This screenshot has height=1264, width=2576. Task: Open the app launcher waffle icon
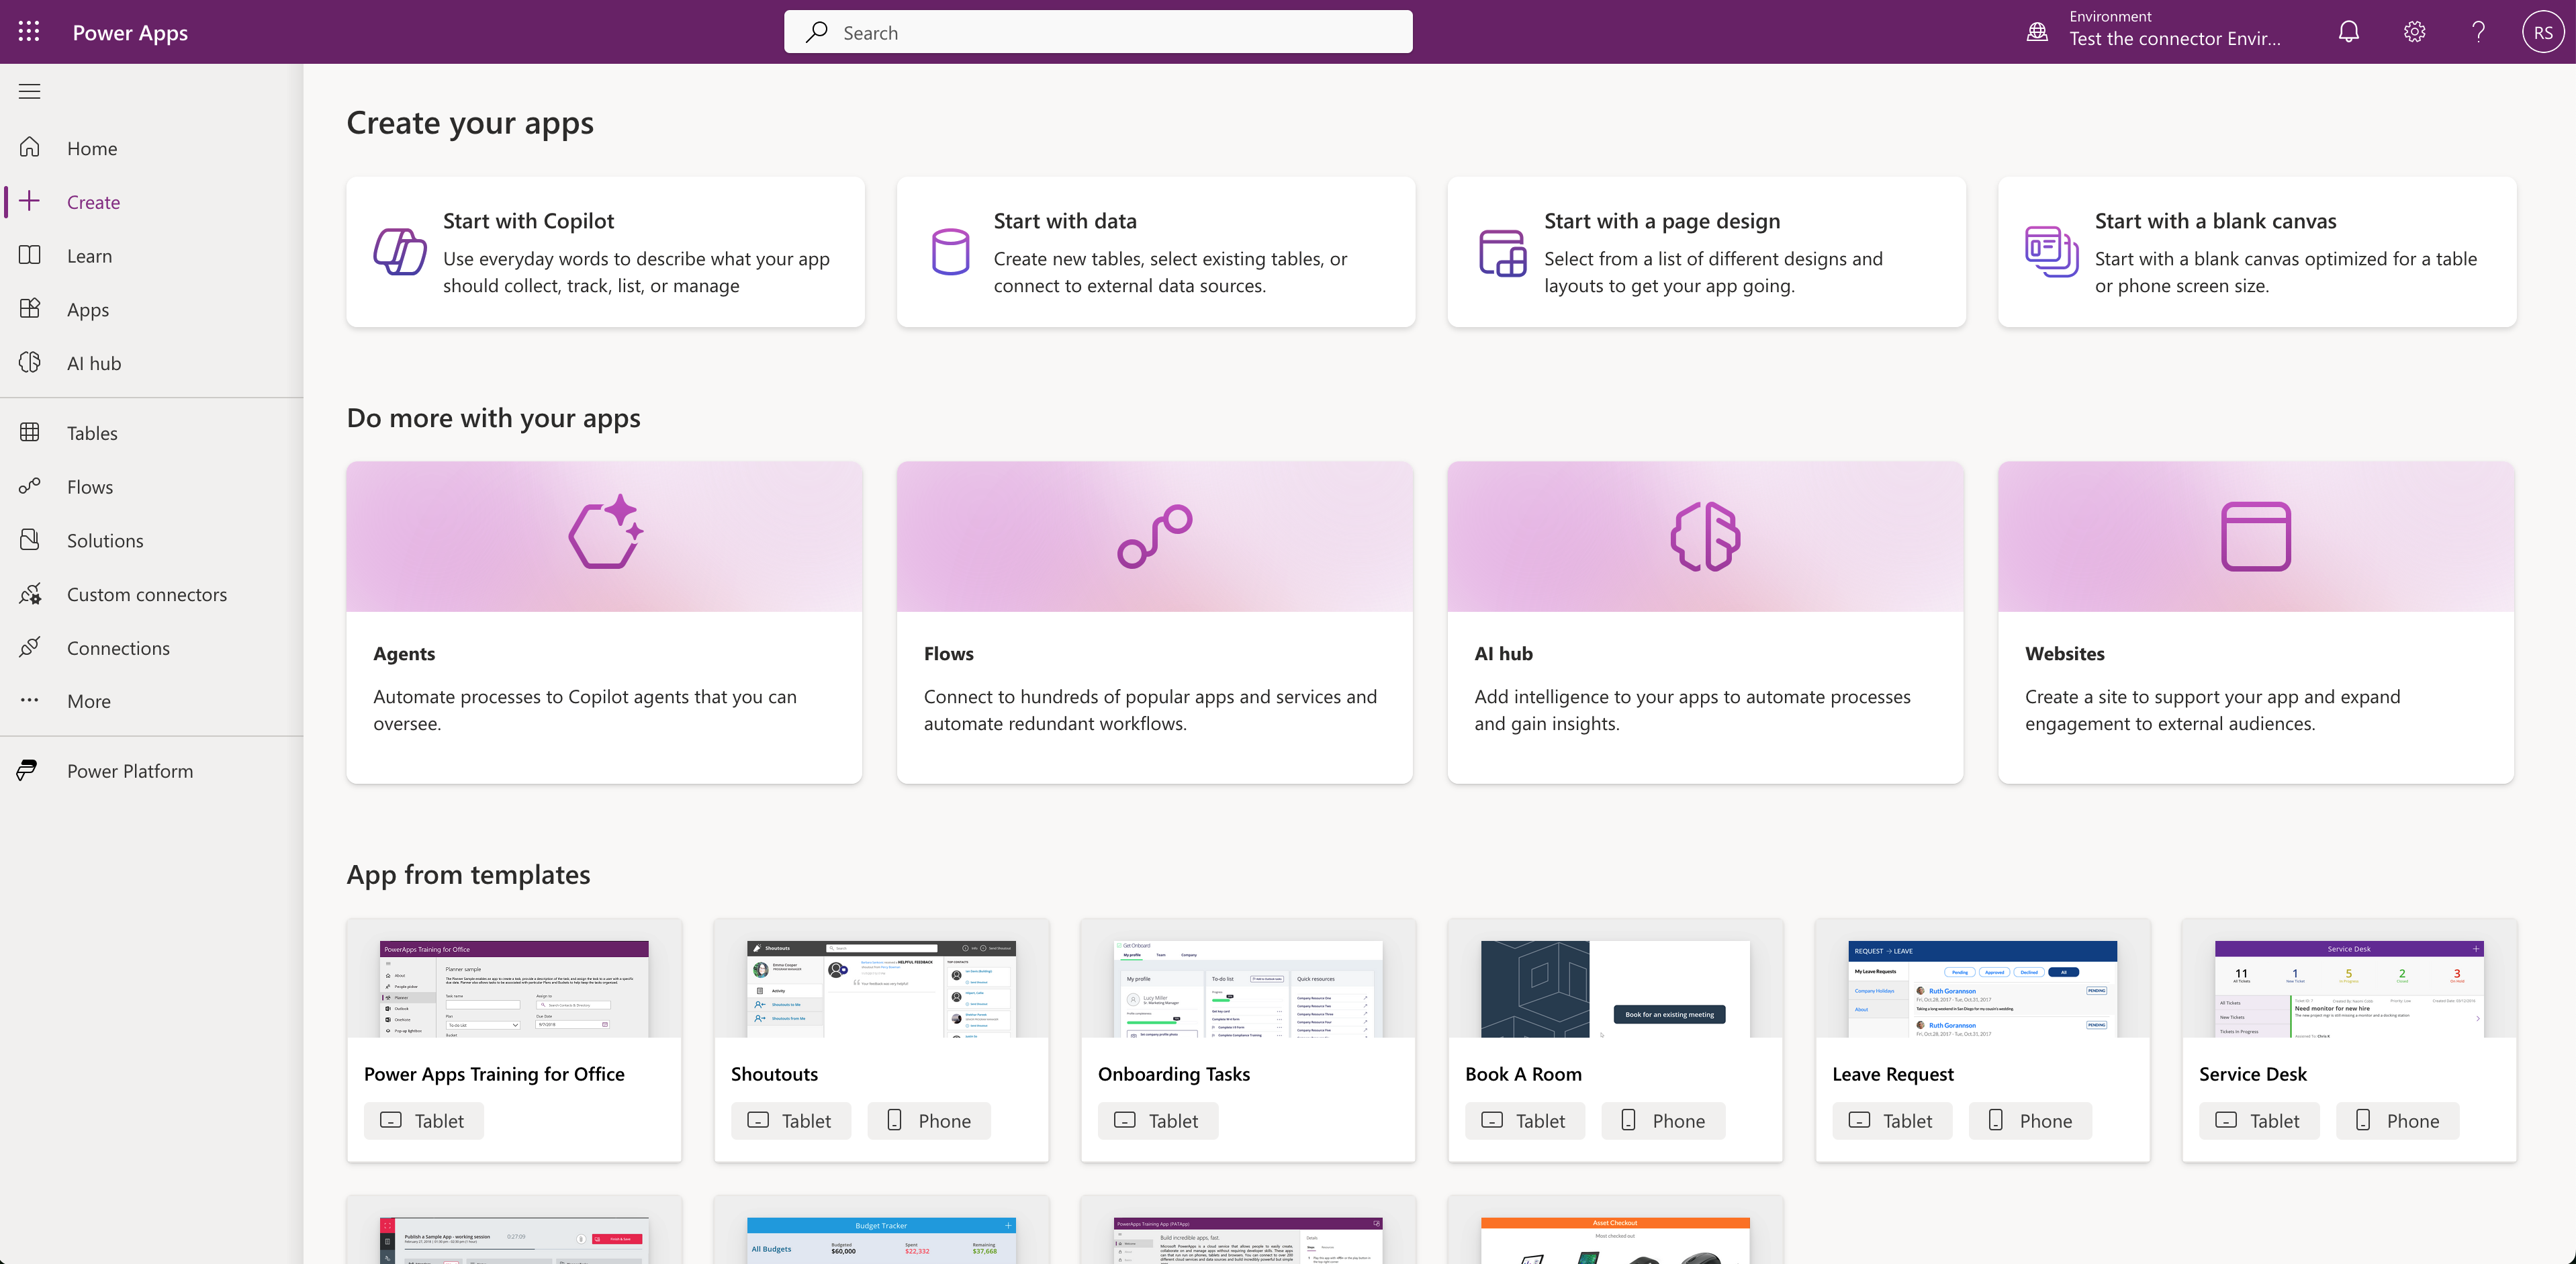click(29, 32)
